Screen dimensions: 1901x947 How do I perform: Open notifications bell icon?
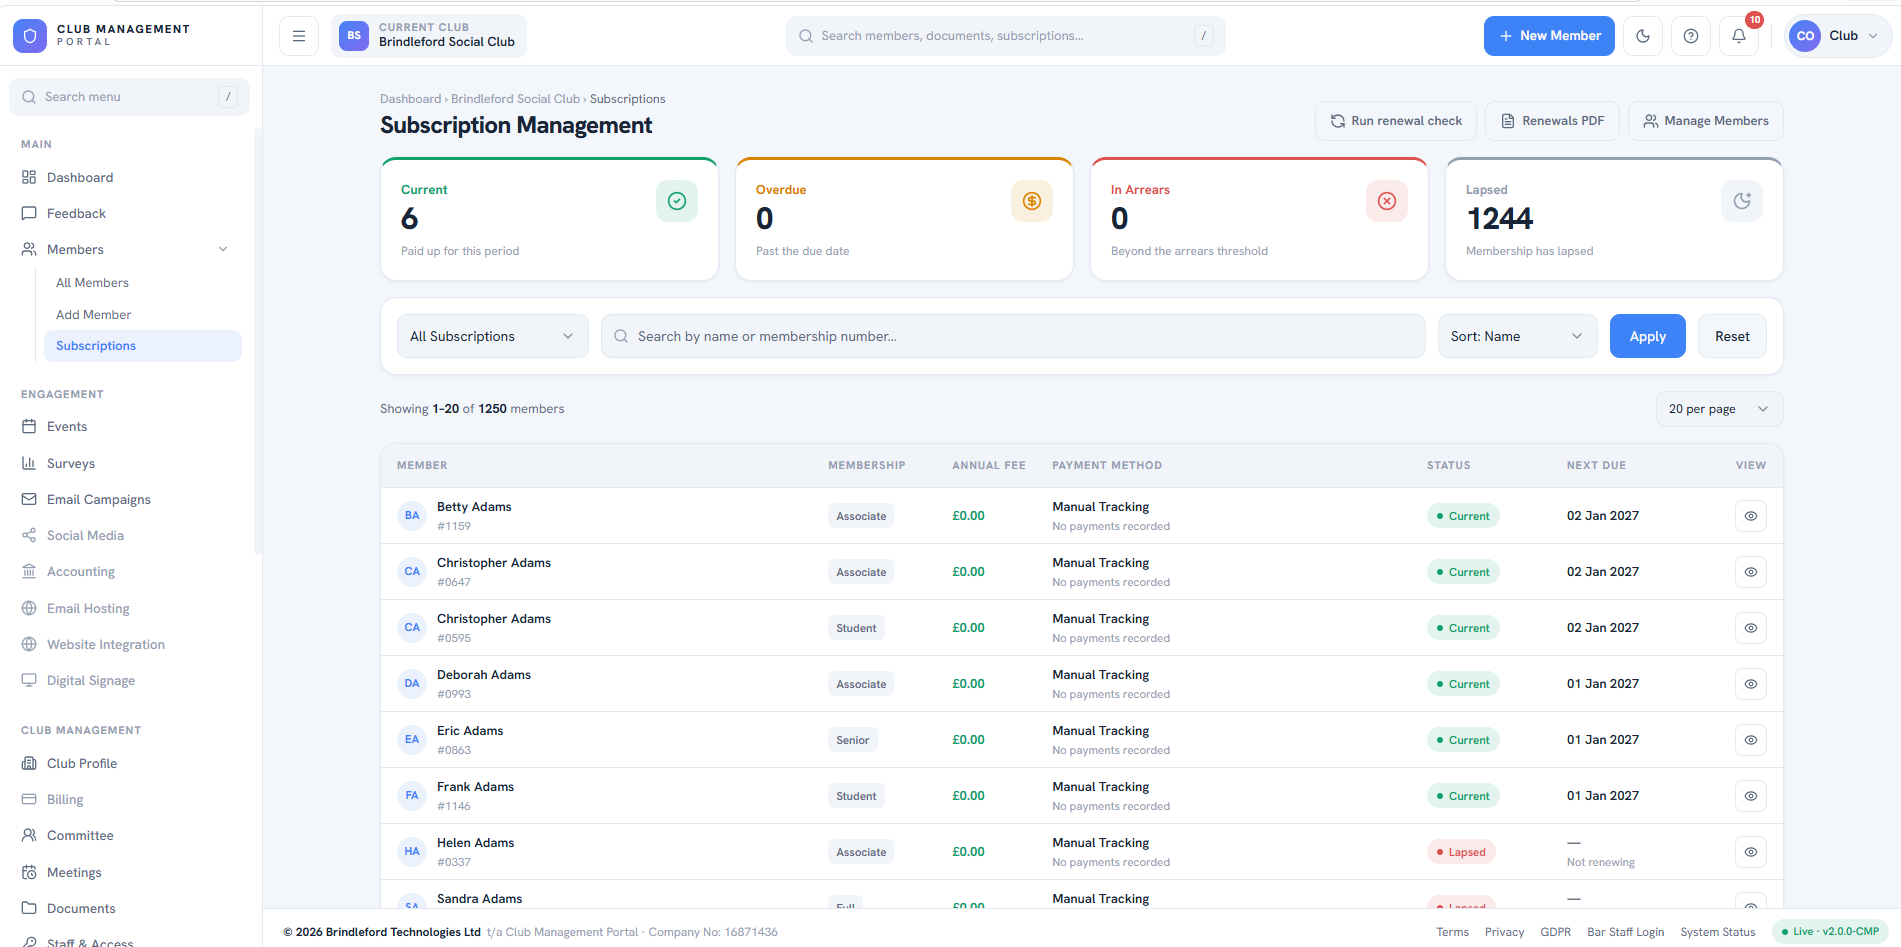(x=1739, y=36)
